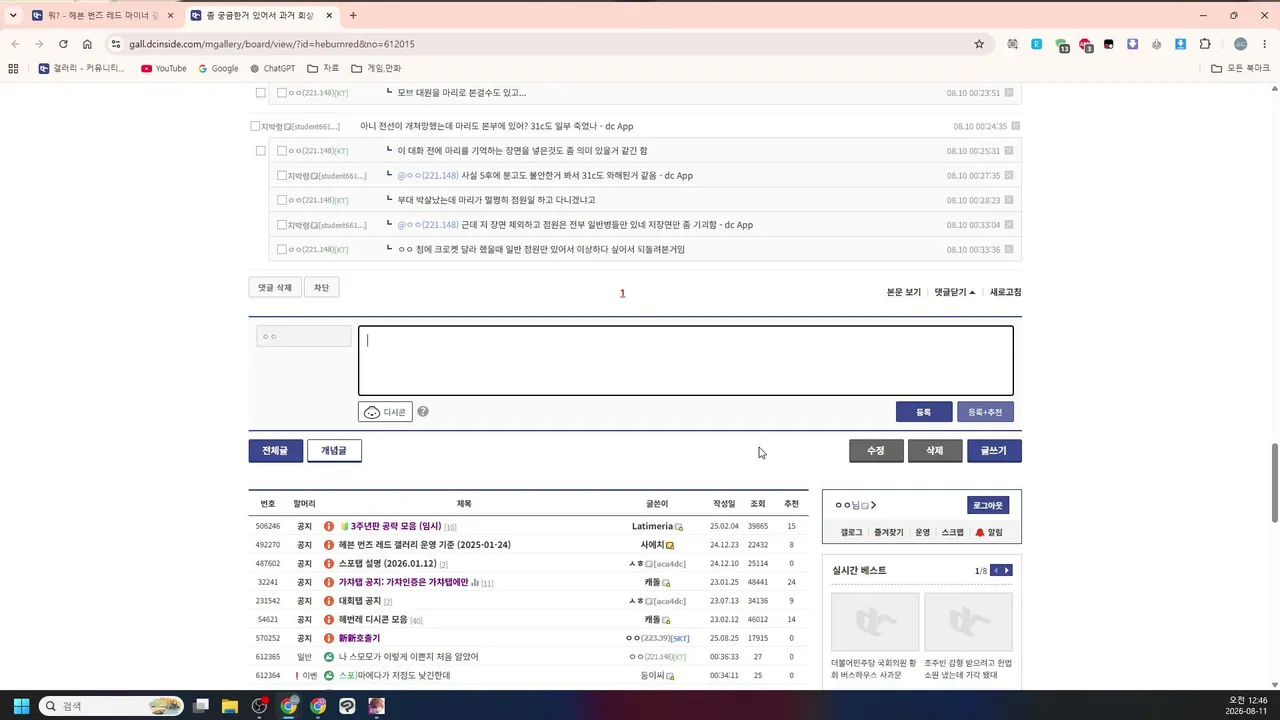Select the 개념글 tab
The width and height of the screenshot is (1280, 720).
(334, 451)
